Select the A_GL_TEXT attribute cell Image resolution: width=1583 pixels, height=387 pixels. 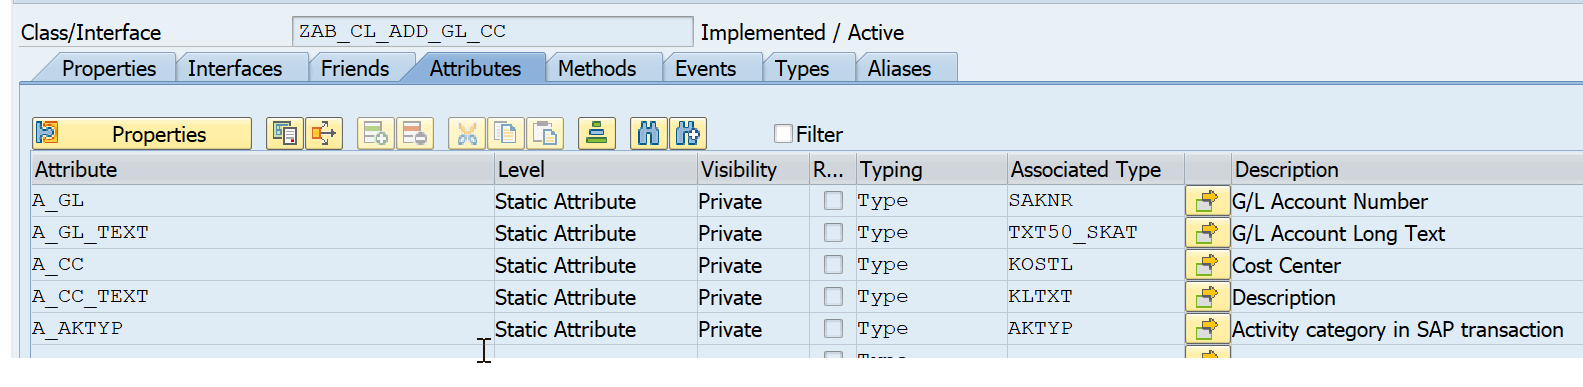pyautogui.click(x=262, y=233)
